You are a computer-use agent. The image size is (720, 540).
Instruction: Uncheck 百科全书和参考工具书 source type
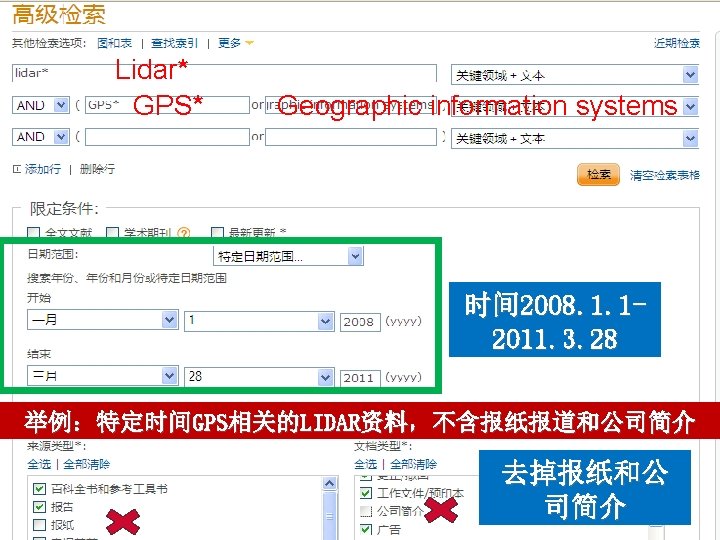pyautogui.click(x=40, y=489)
